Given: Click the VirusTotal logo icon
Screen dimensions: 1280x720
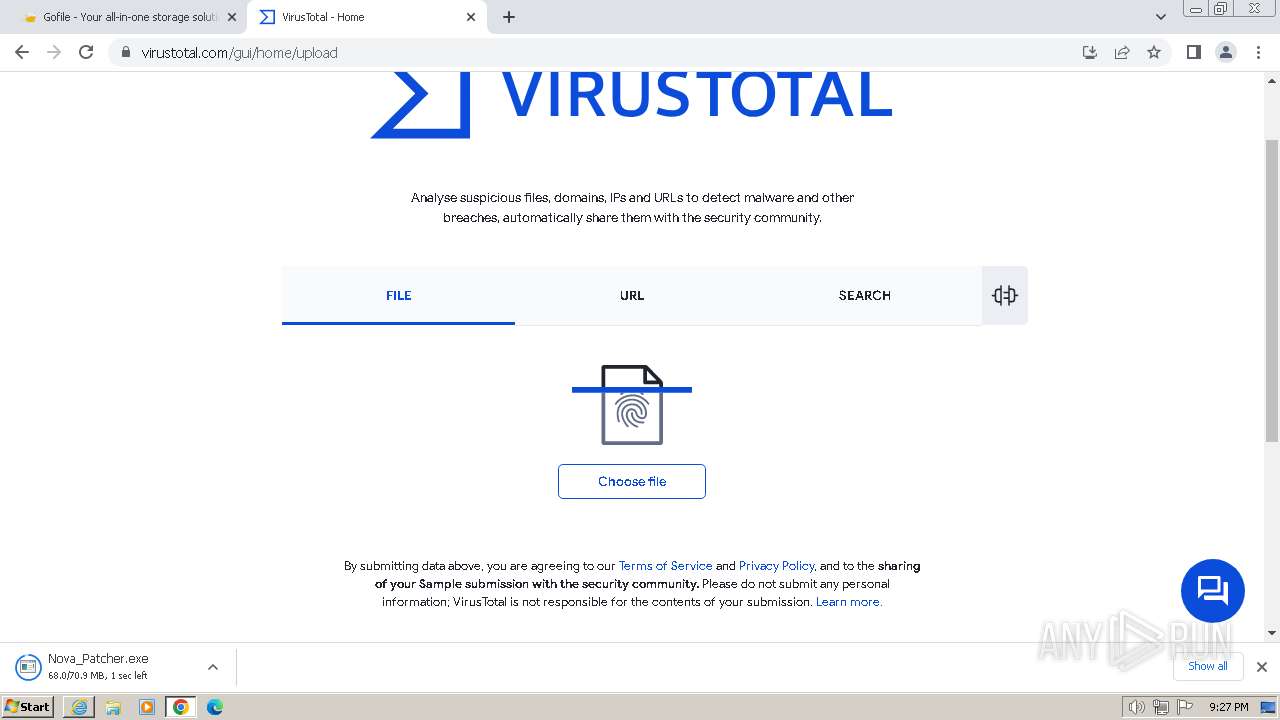Looking at the screenshot, I should pos(420,104).
